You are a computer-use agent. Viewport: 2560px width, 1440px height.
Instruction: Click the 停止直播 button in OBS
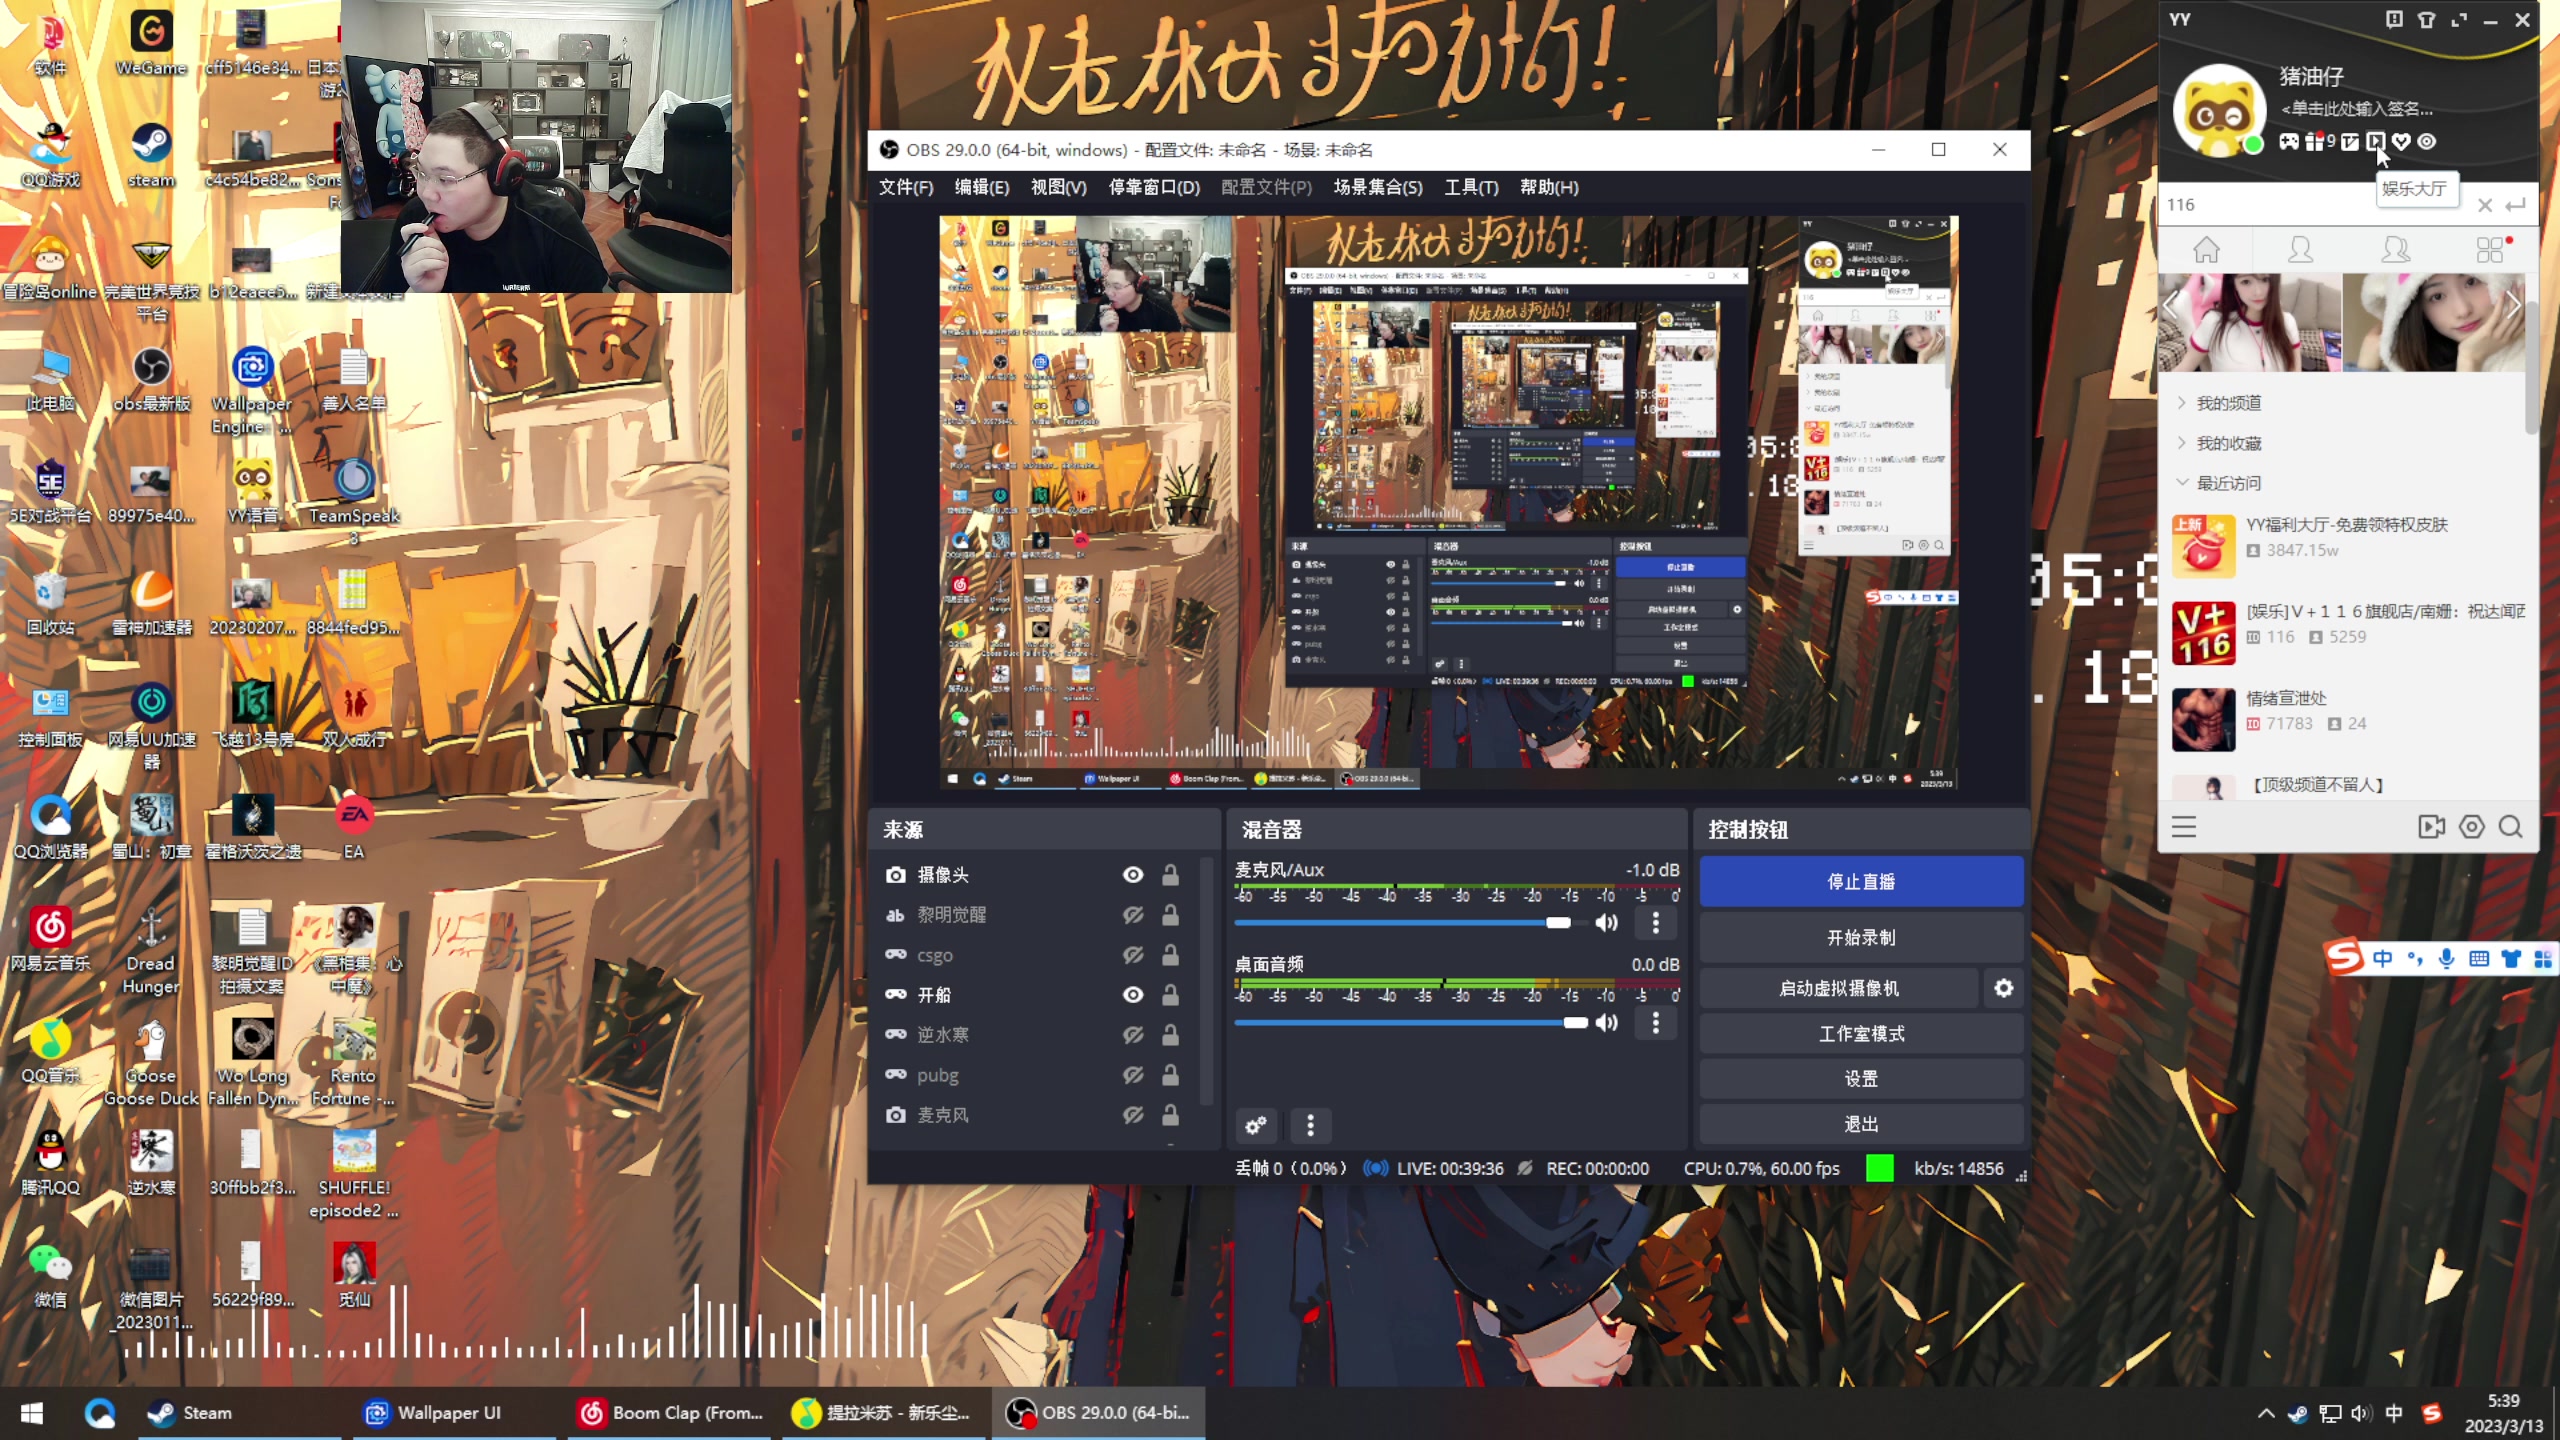coord(1860,881)
